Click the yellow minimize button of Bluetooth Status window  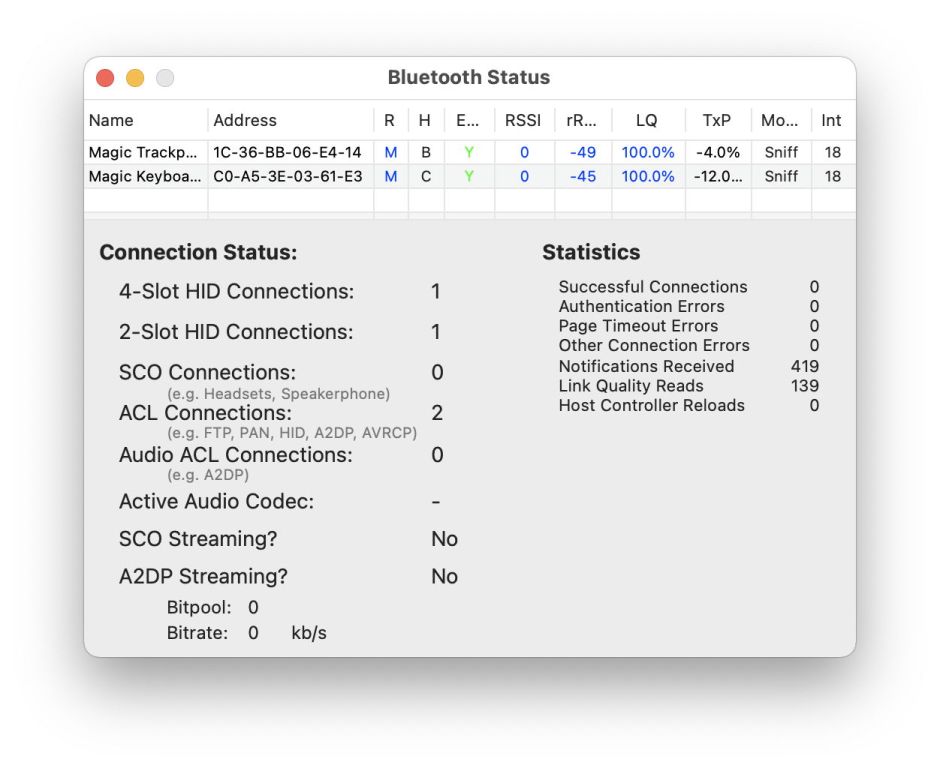coord(133,77)
